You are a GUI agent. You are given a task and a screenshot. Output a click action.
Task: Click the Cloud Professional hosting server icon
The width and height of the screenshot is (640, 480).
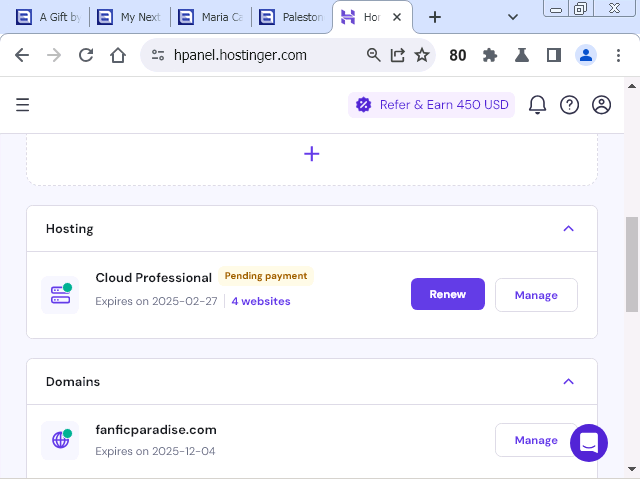[60, 295]
